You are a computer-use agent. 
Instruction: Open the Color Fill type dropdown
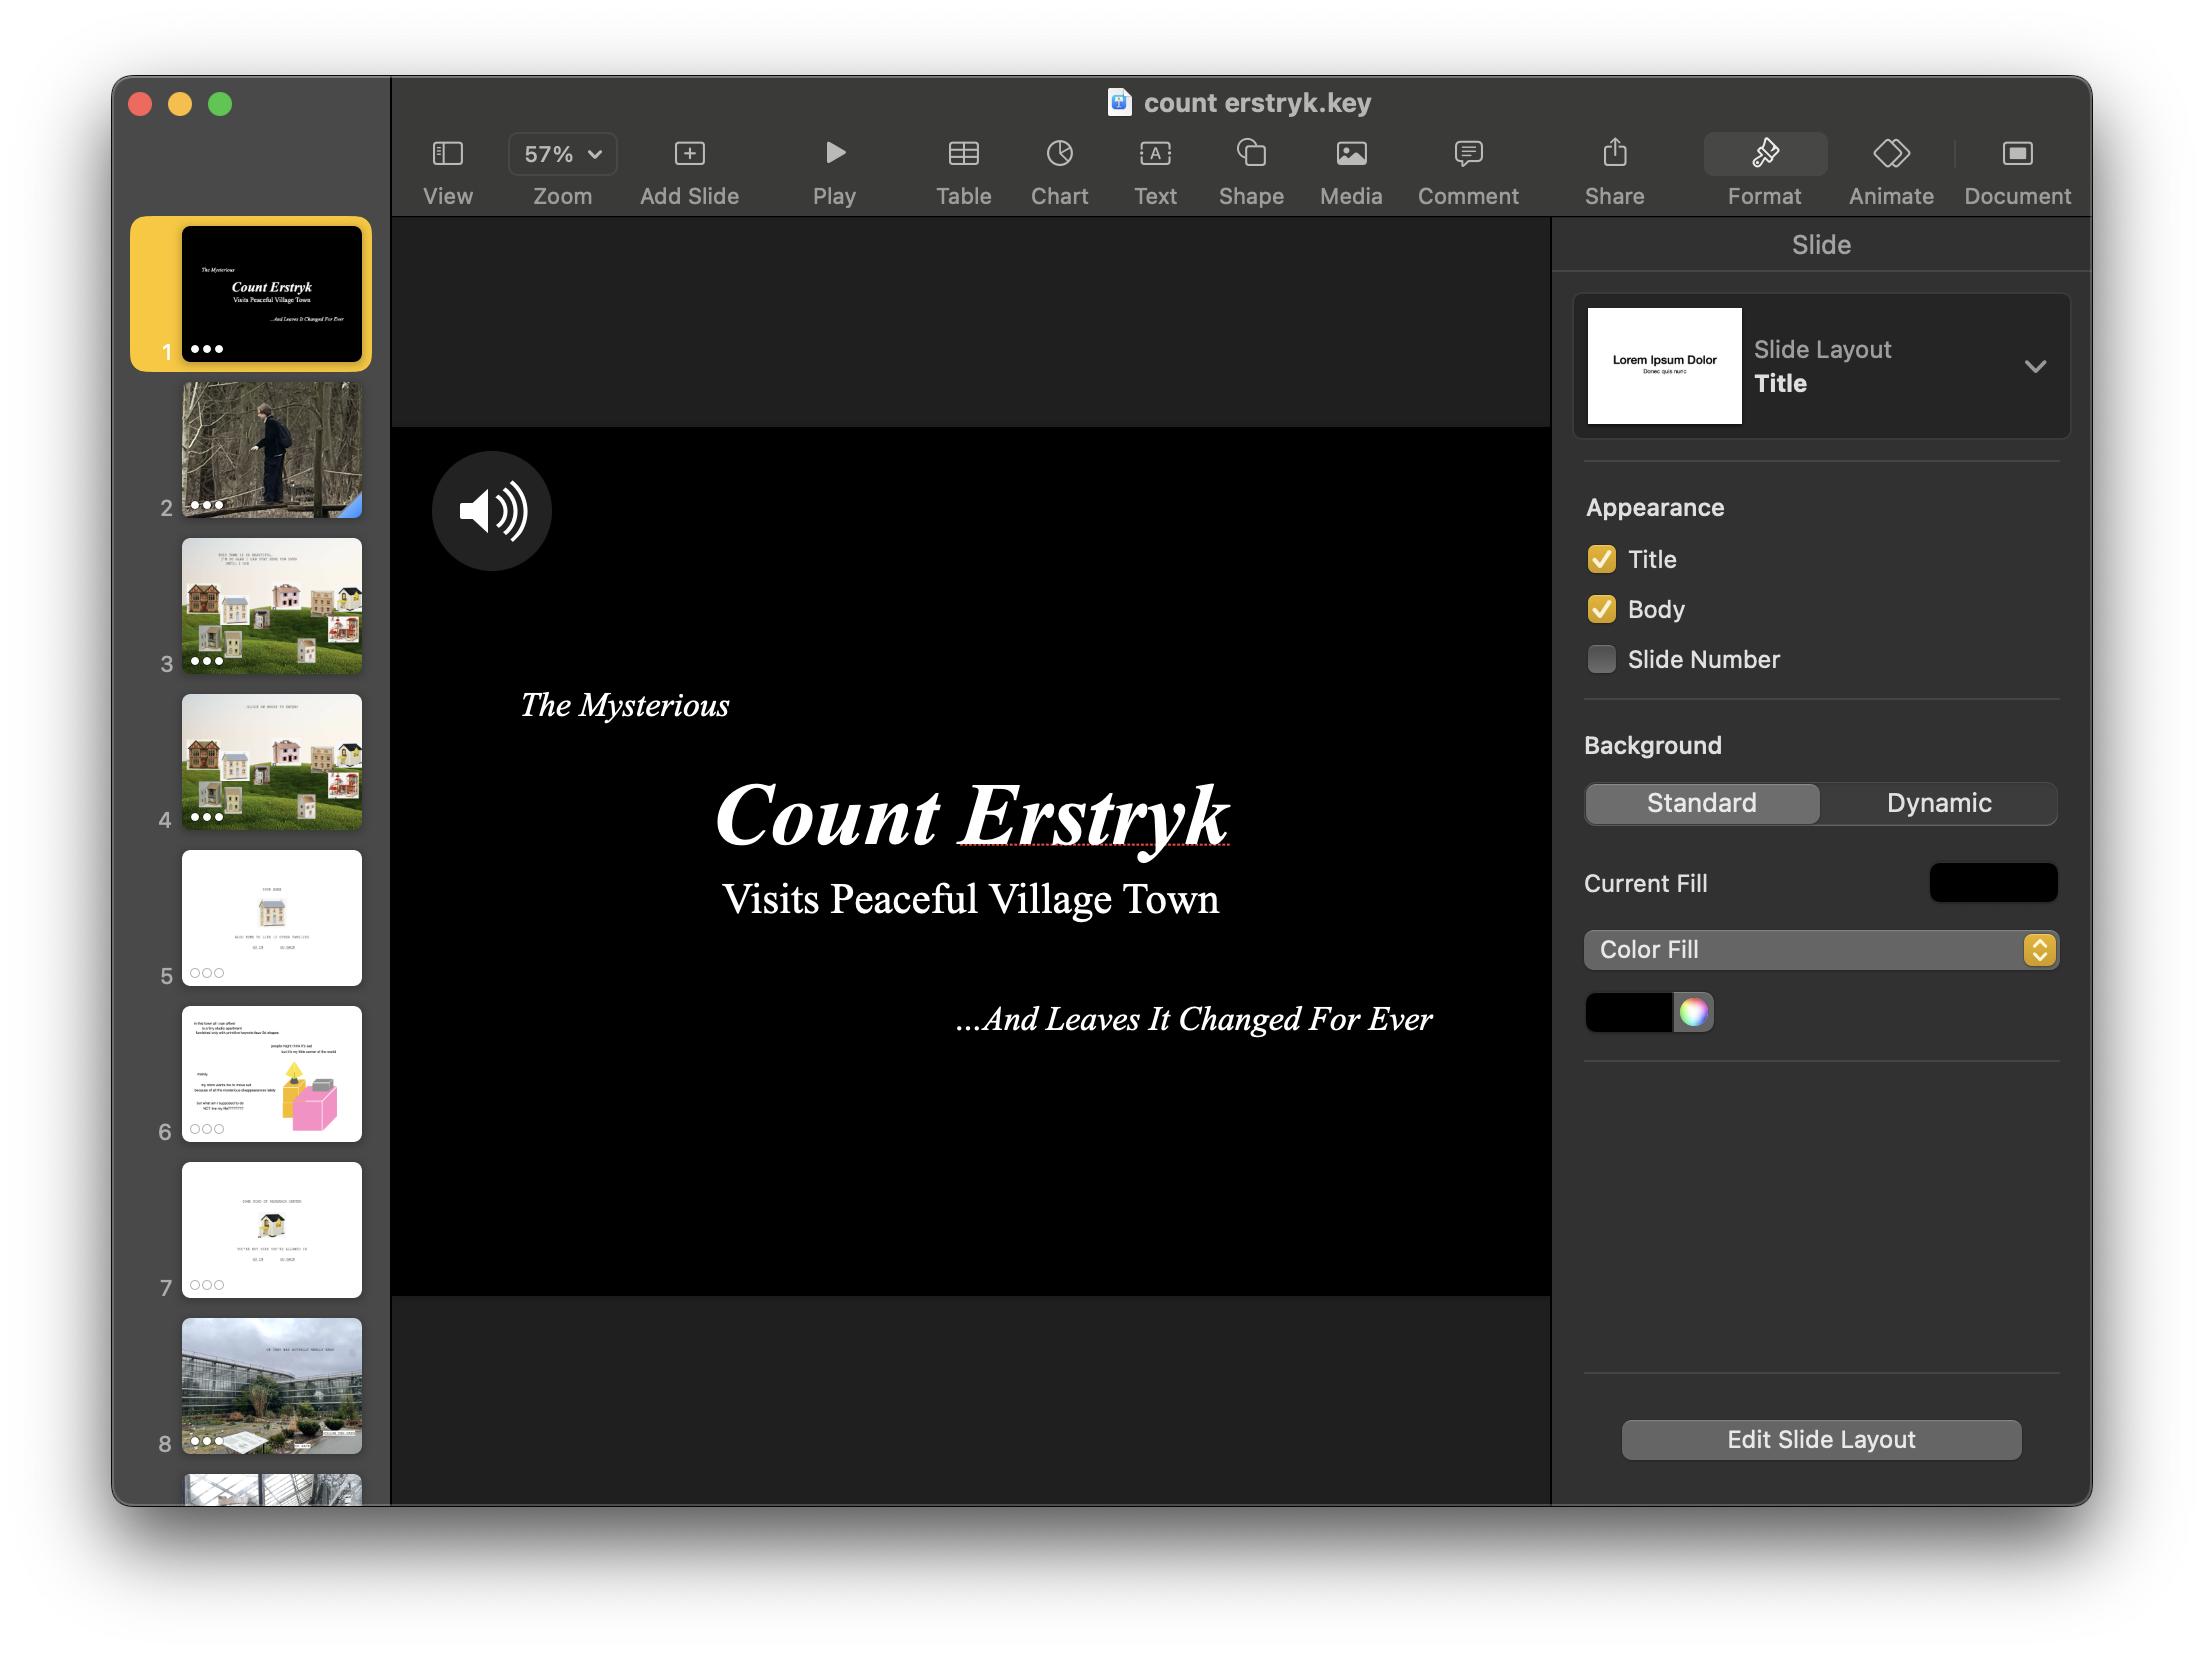coord(1820,949)
